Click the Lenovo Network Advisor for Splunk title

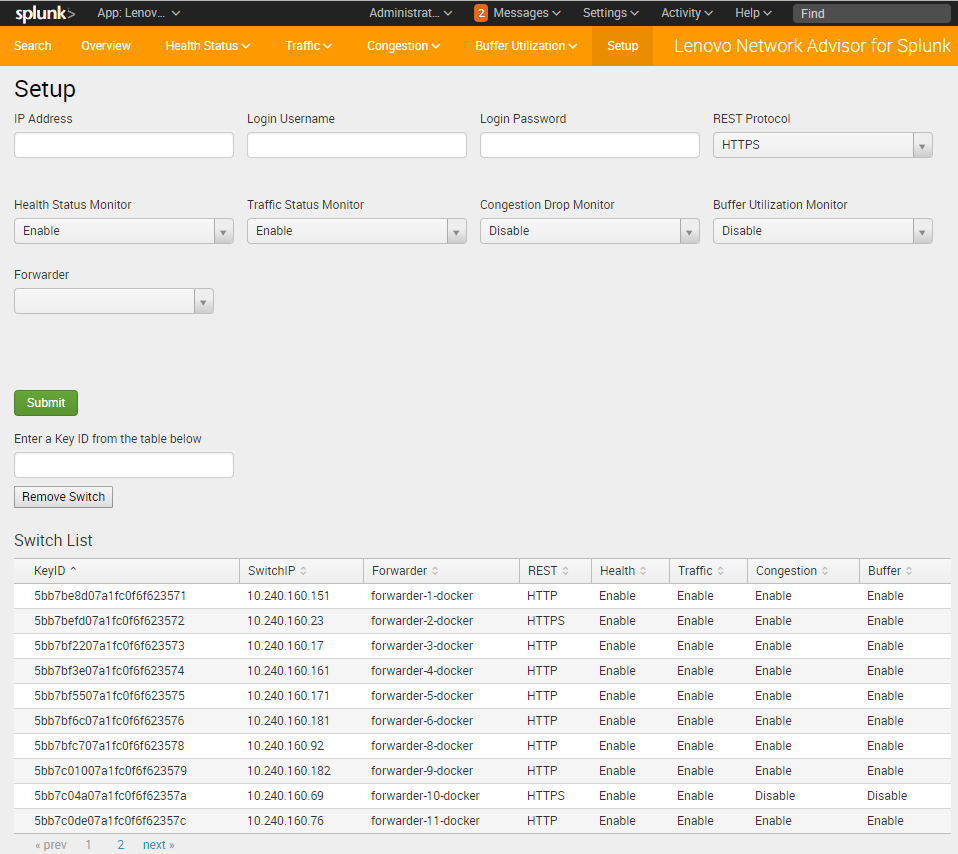click(812, 46)
